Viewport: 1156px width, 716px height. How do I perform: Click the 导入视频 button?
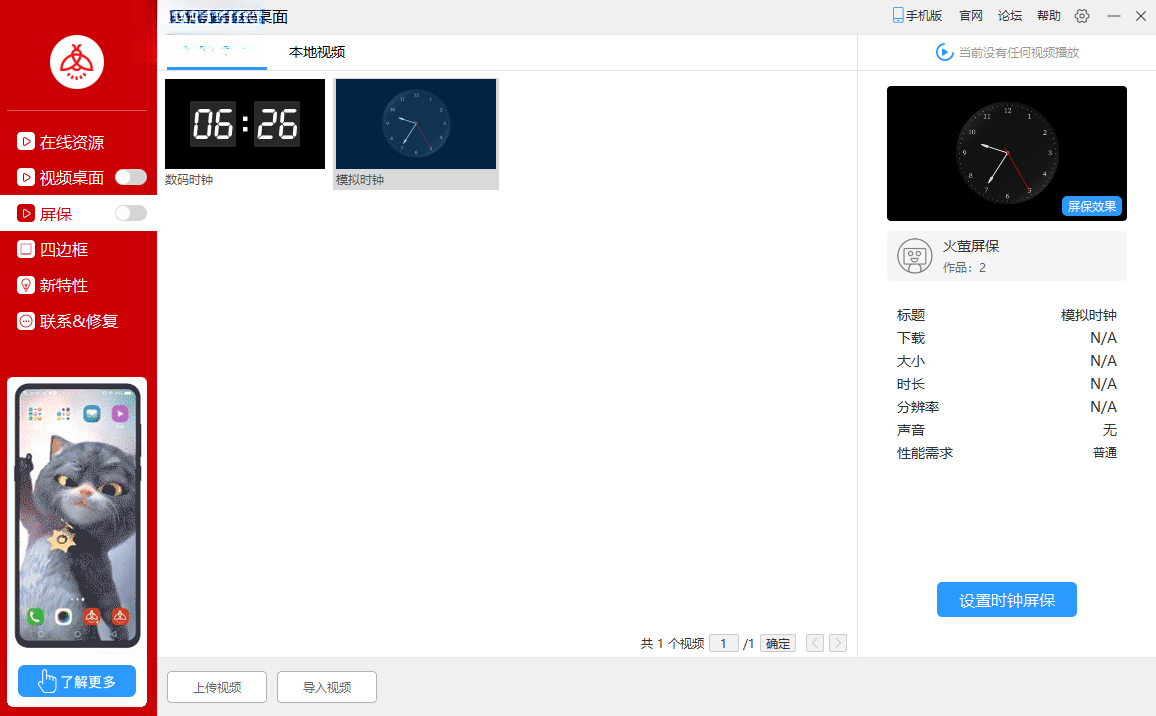(327, 687)
